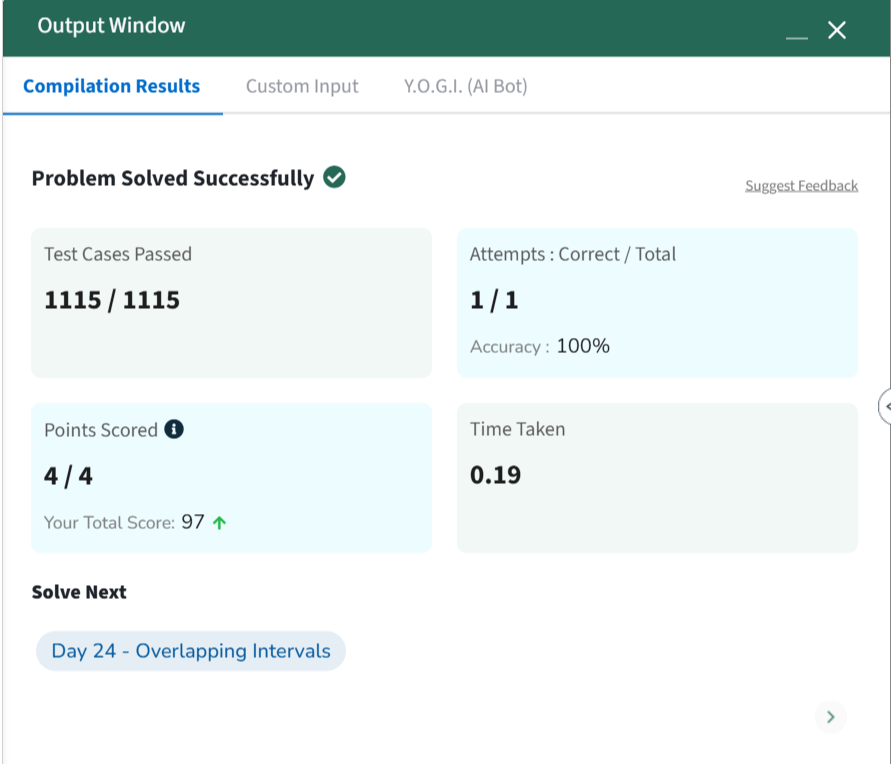Select the 1115 / 1115 test cases value

(x=112, y=300)
